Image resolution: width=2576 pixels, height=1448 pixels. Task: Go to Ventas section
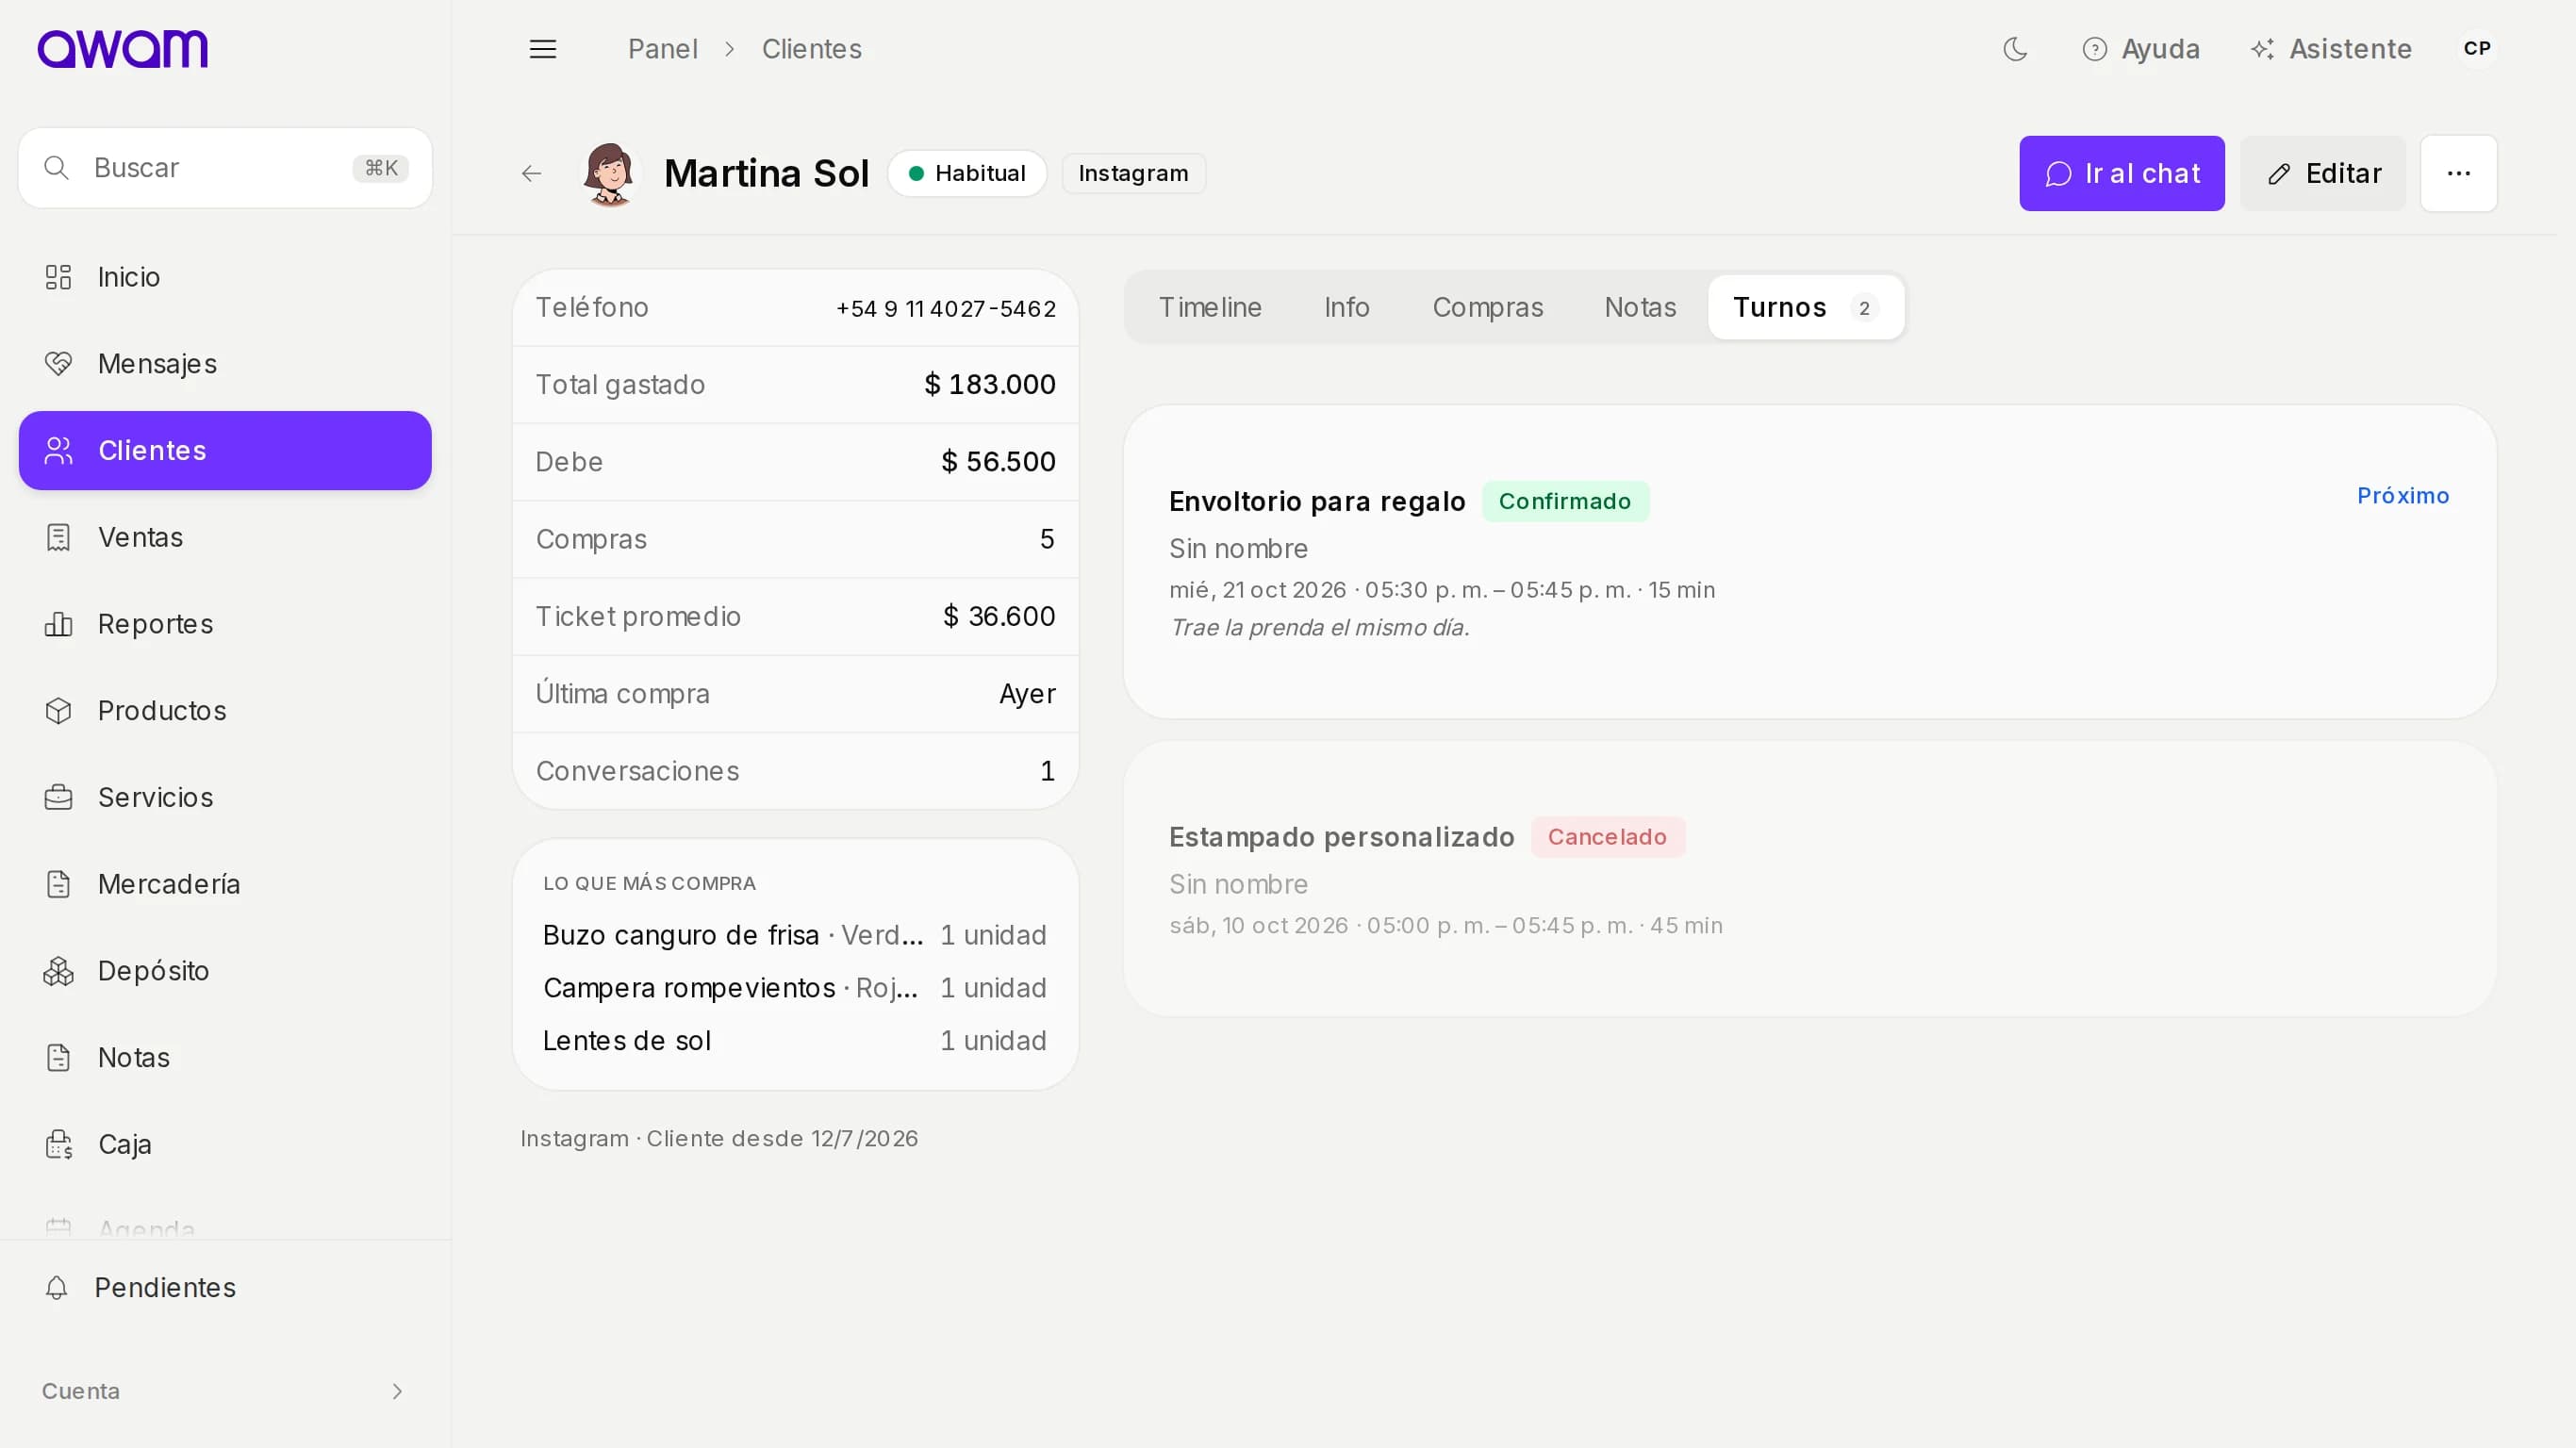225,537
